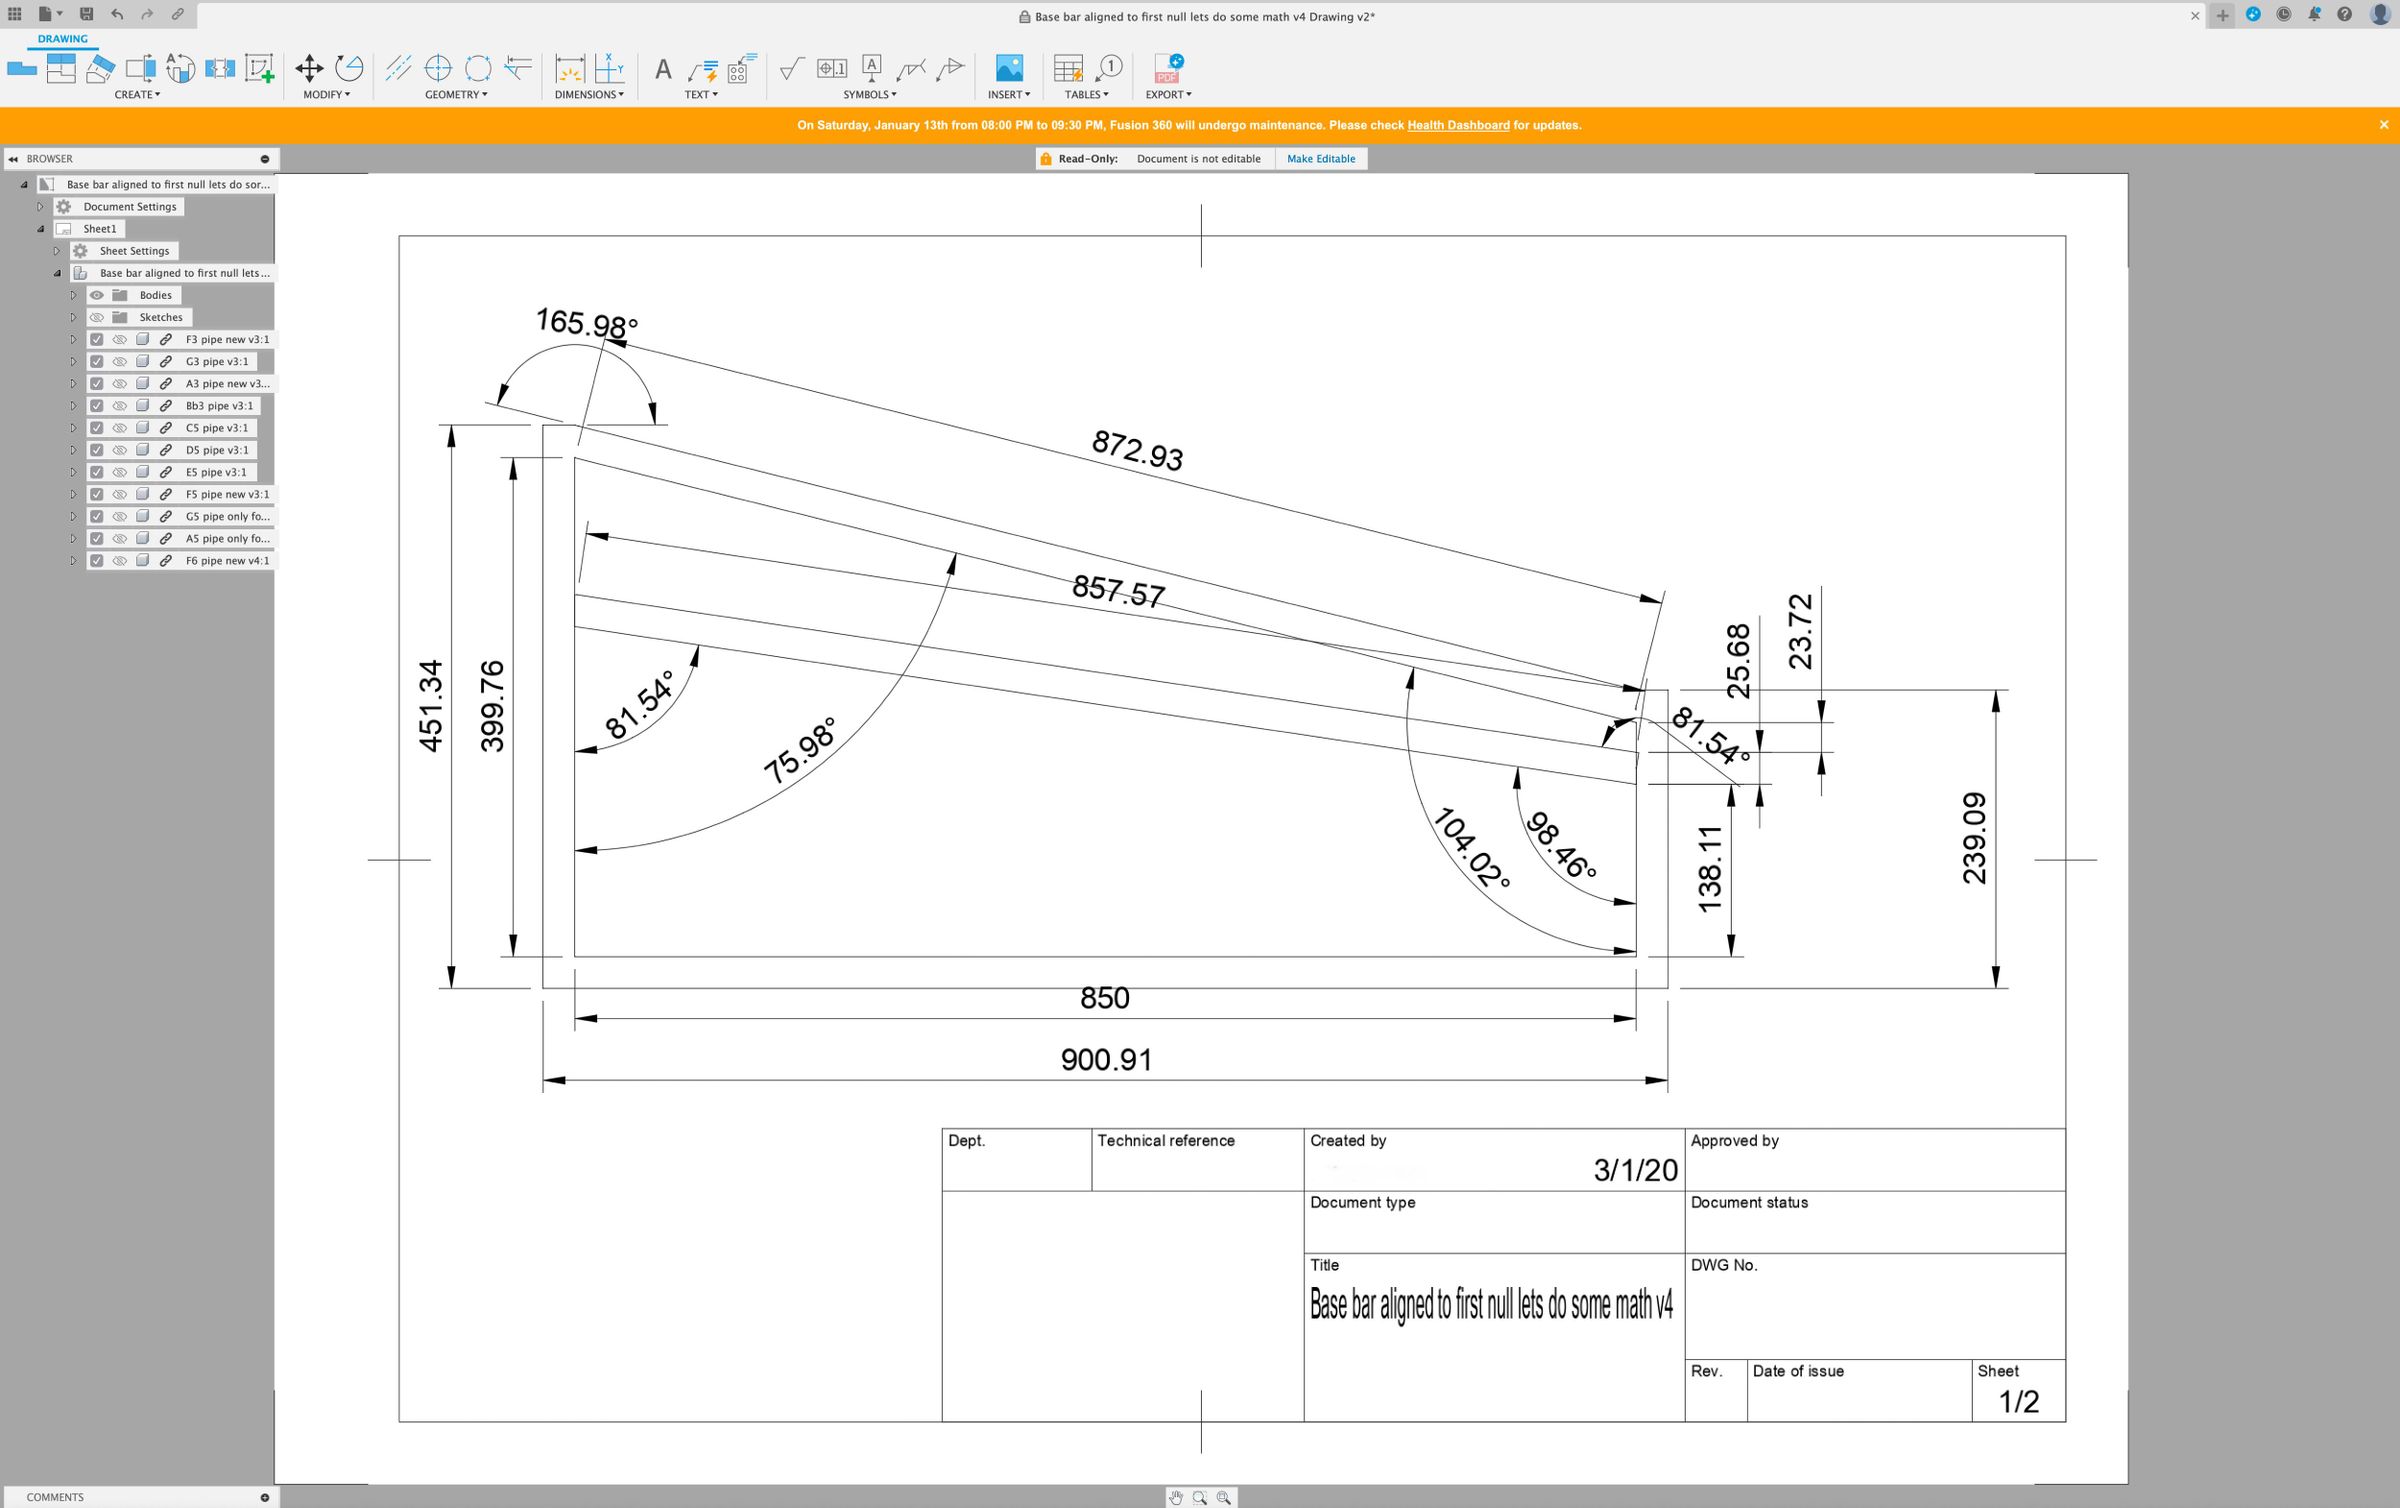Select the Ordinate Dimension tool
Screen dimensions: 2400x1508
(609, 68)
